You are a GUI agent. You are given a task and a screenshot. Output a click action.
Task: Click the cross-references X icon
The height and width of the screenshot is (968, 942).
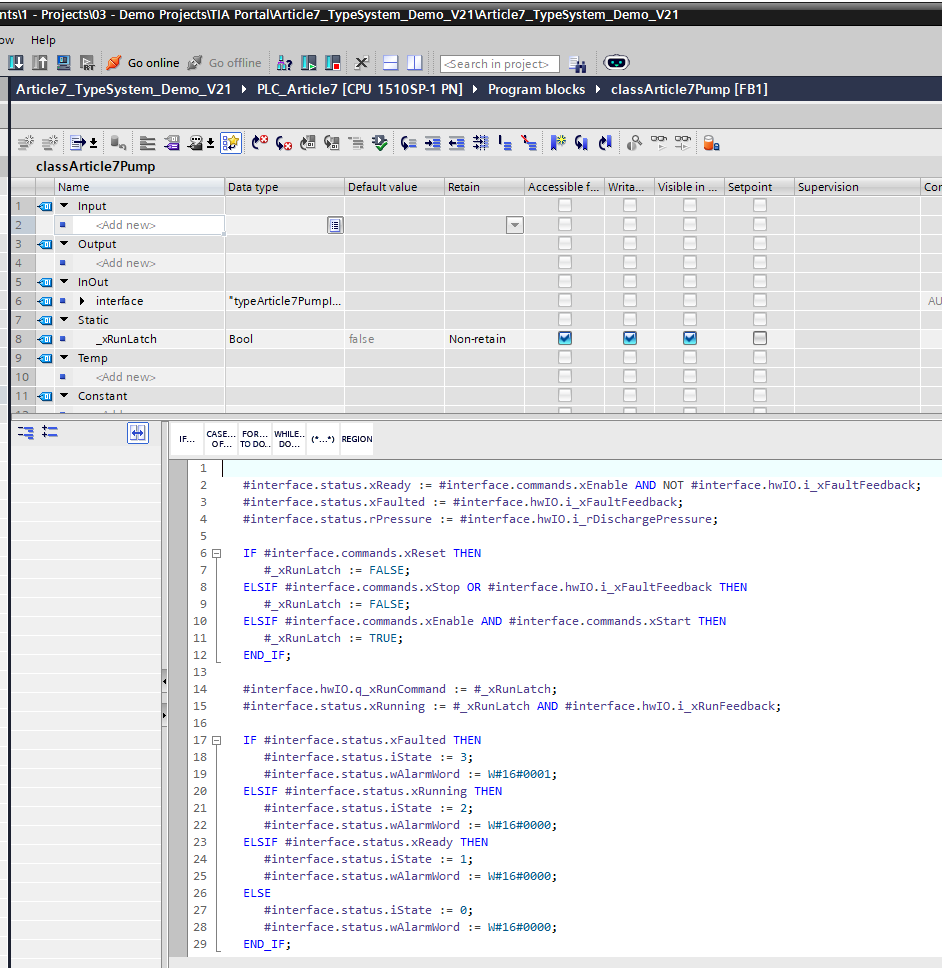pyautogui.click(x=362, y=62)
